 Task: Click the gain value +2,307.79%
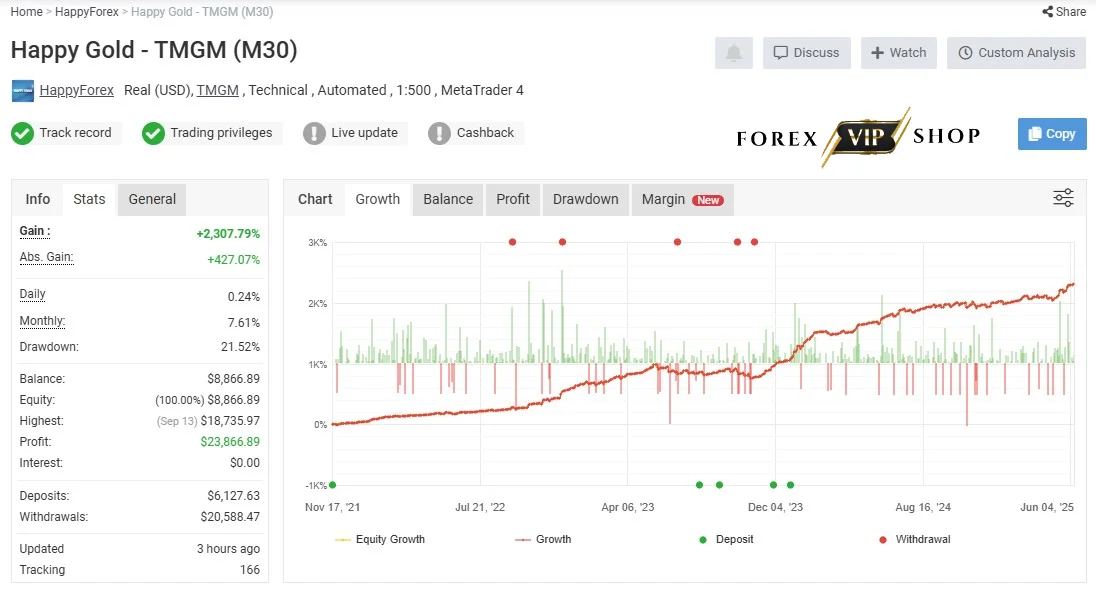click(x=228, y=233)
